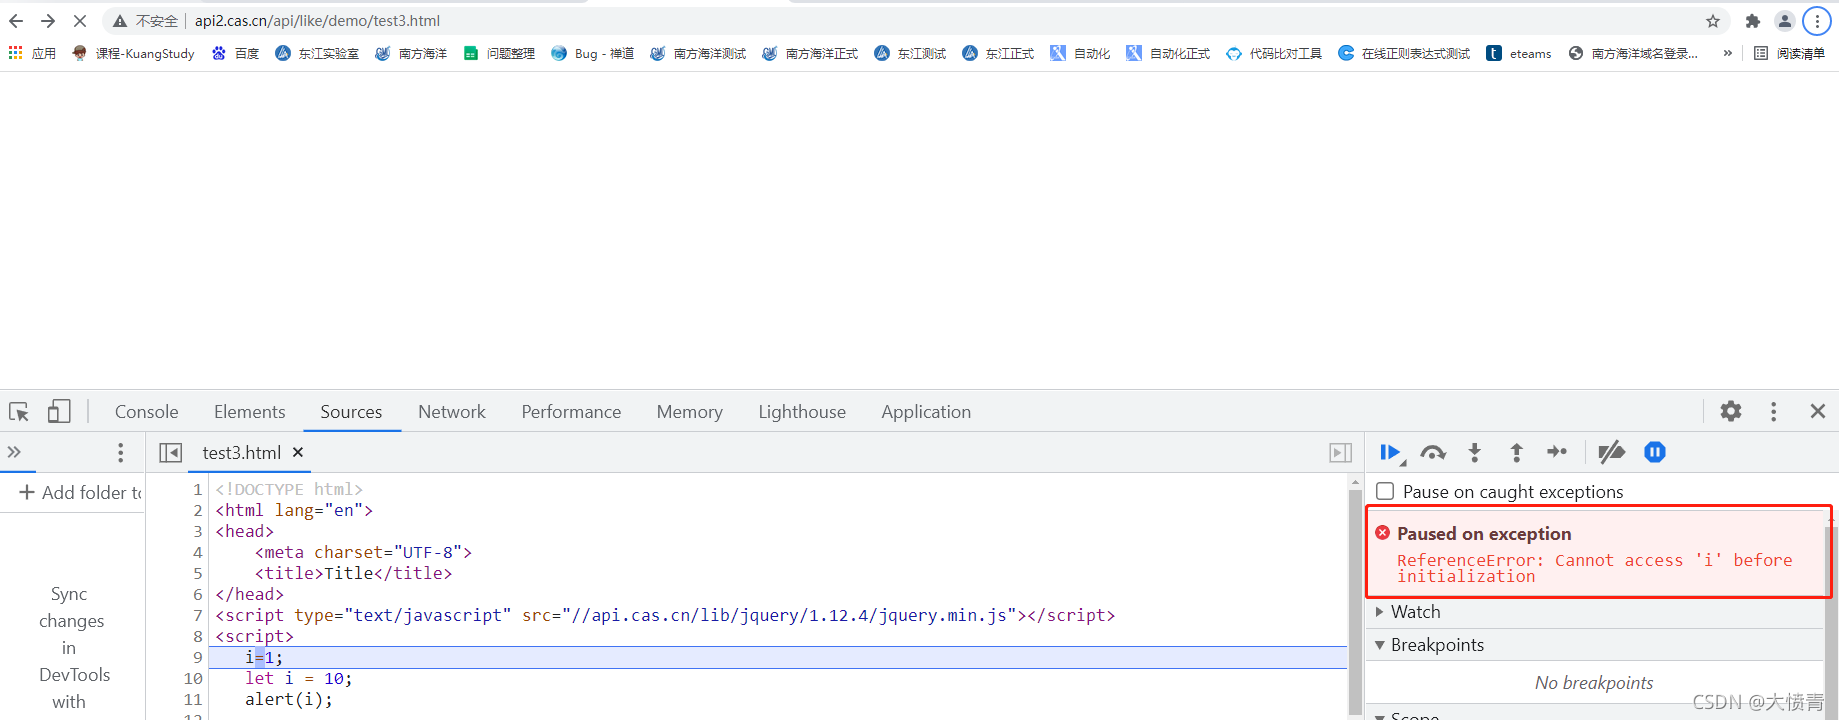Screen dimensions: 1839x720
Task: Click the code line 'let i = 10;'
Action: coord(299,678)
